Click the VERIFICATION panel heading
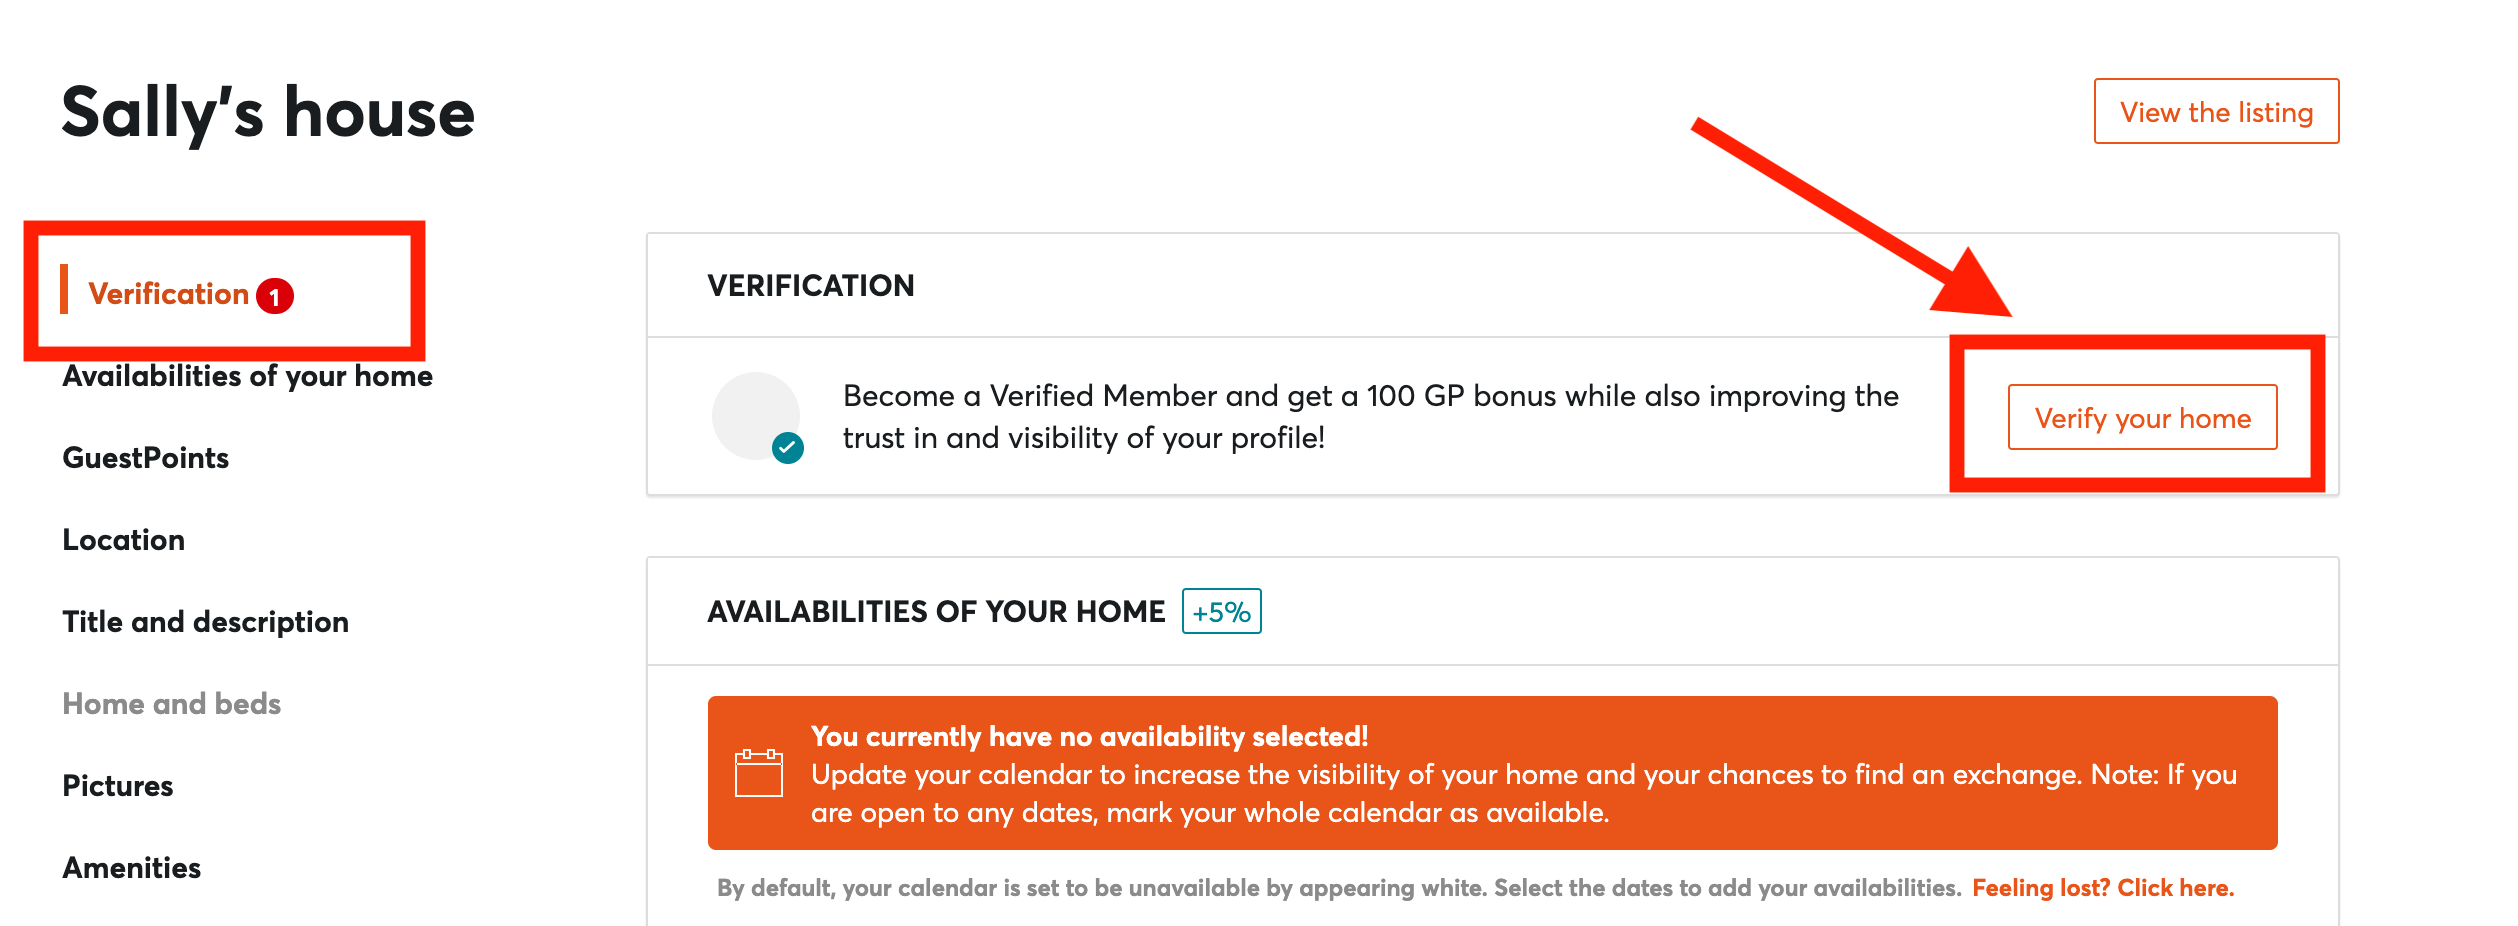The image size is (2518, 926). pos(811,286)
